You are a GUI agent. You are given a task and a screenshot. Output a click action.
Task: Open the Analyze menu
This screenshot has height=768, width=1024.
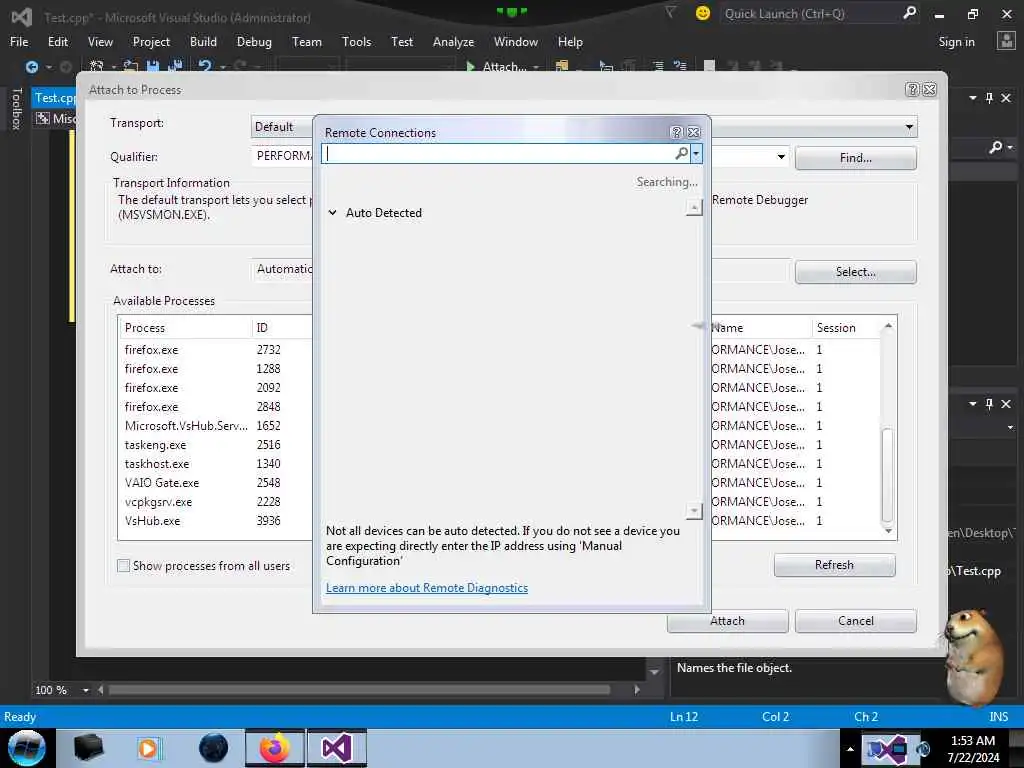point(453,41)
